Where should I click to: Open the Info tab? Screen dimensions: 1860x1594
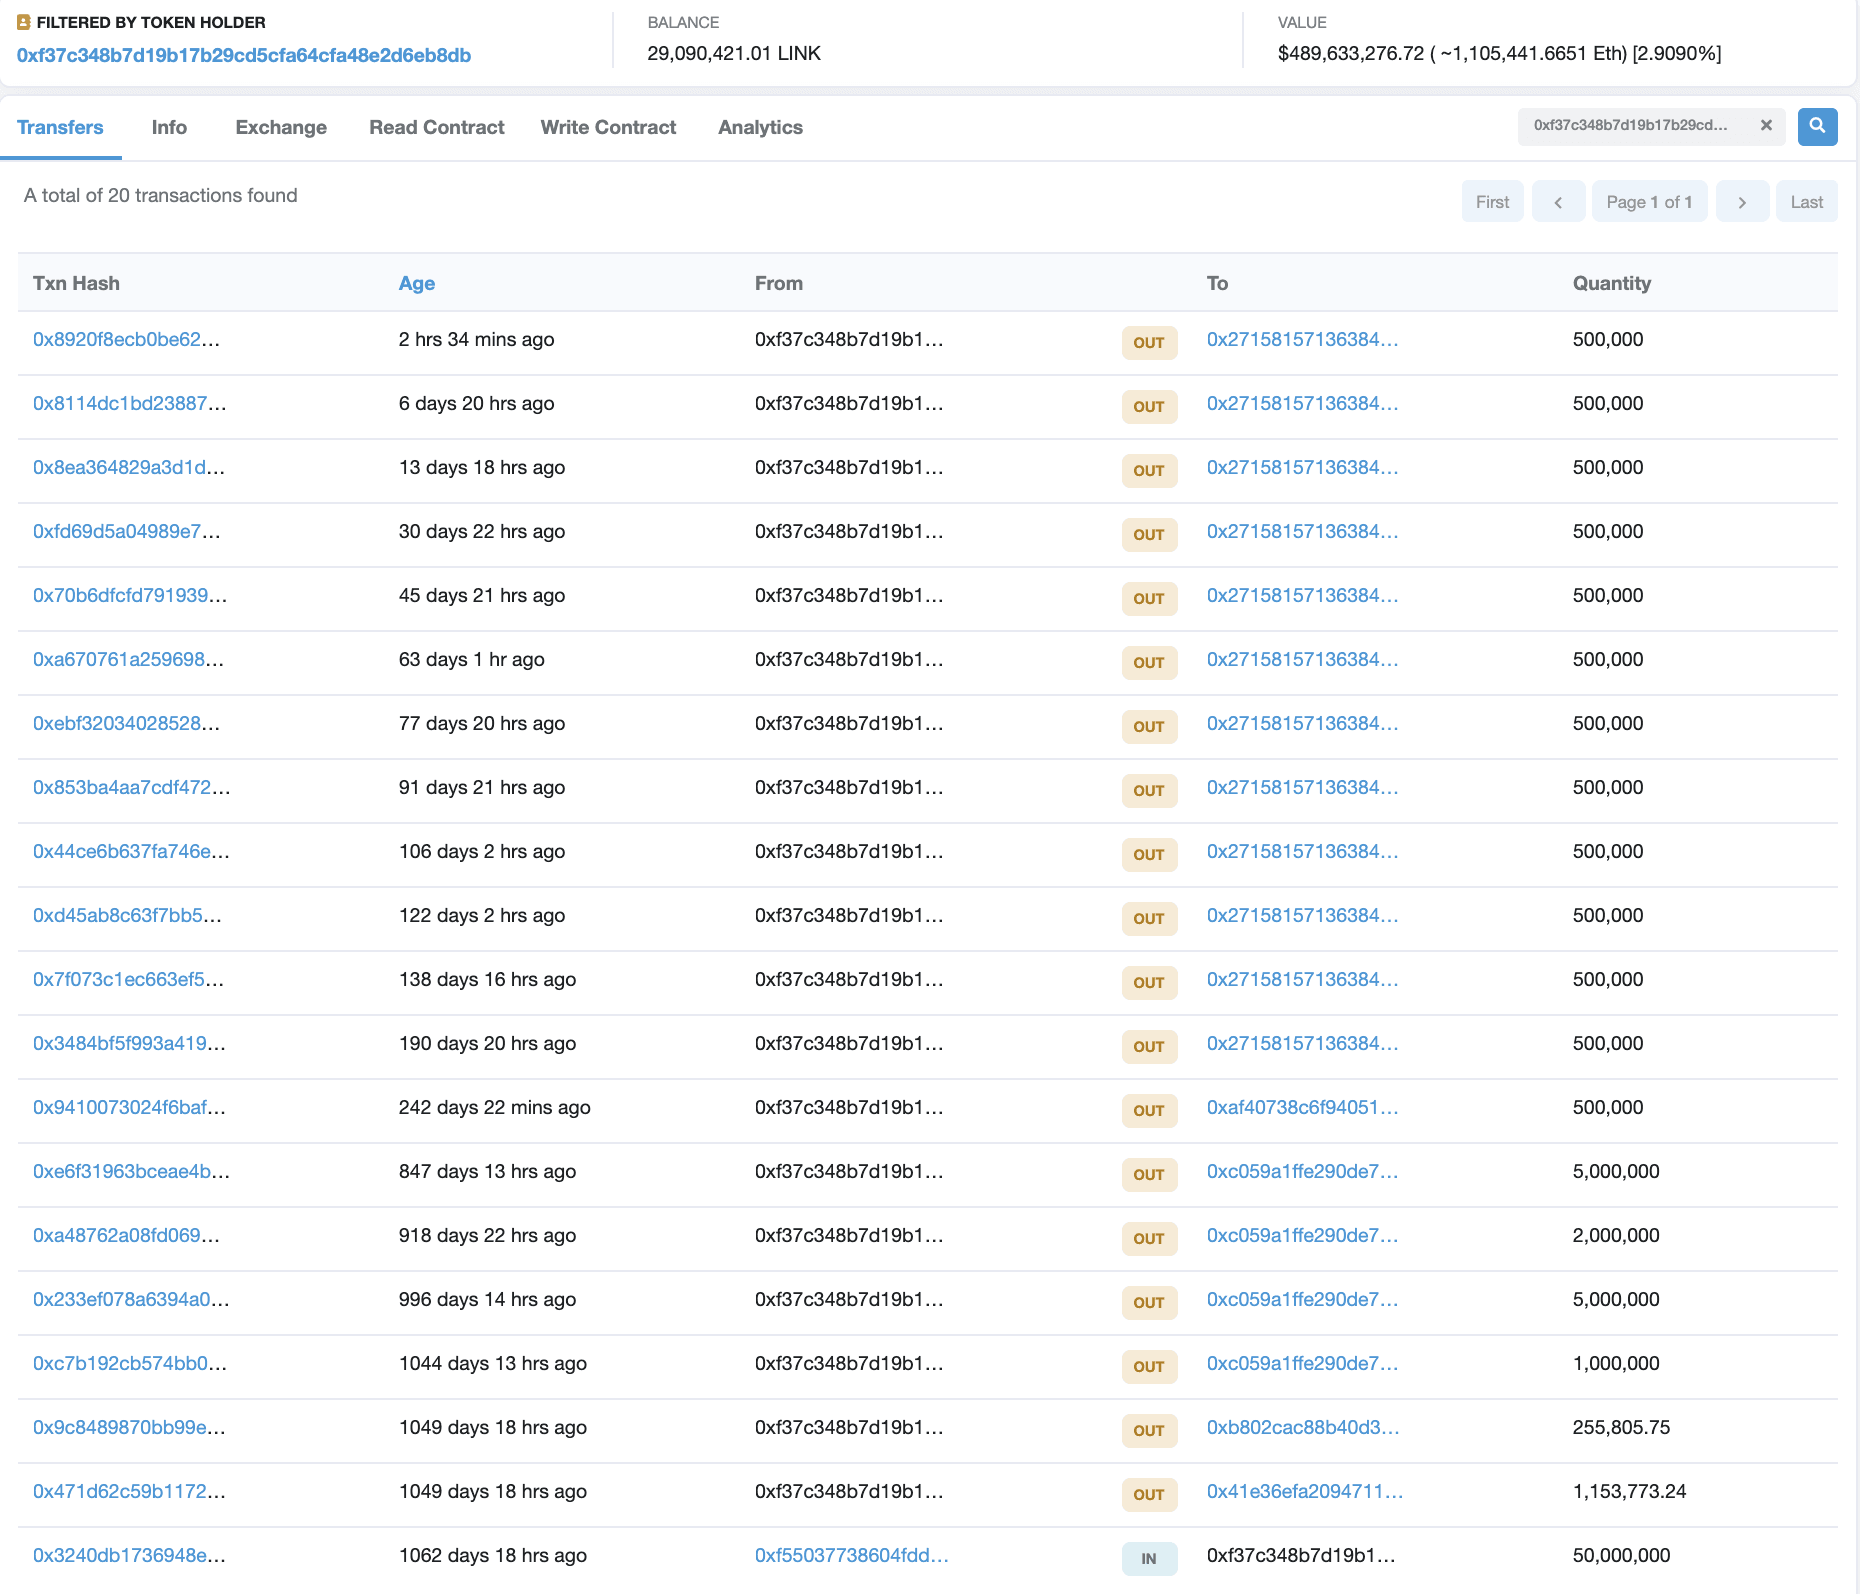click(x=169, y=128)
